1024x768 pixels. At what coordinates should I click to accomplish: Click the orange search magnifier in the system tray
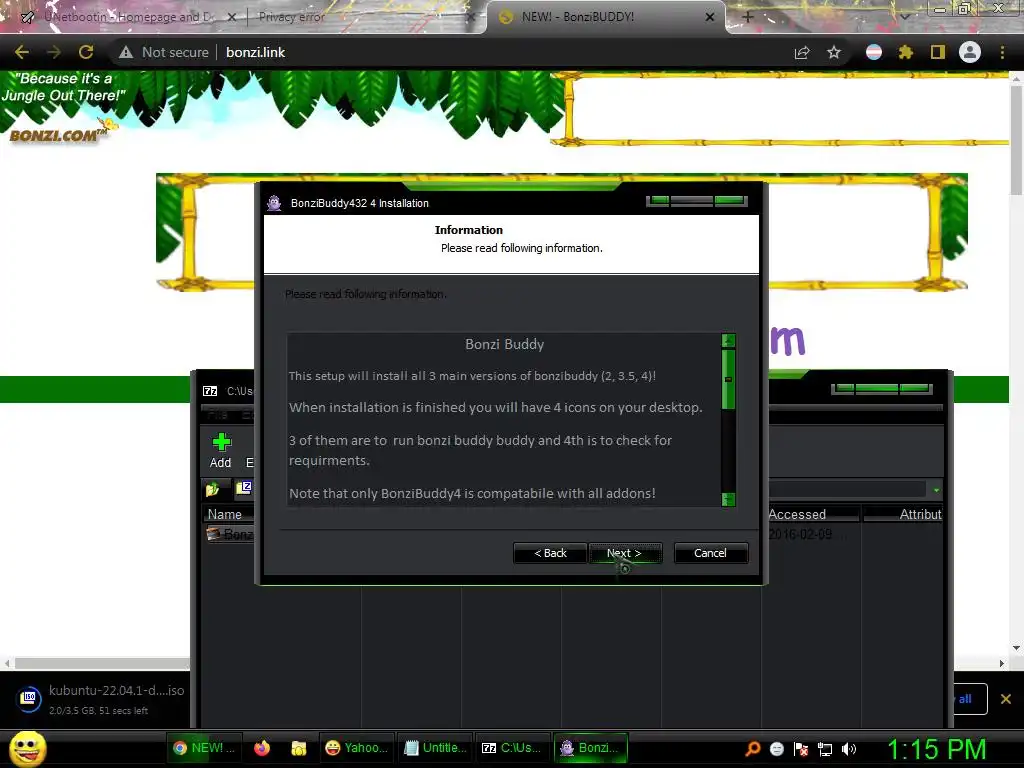752,748
